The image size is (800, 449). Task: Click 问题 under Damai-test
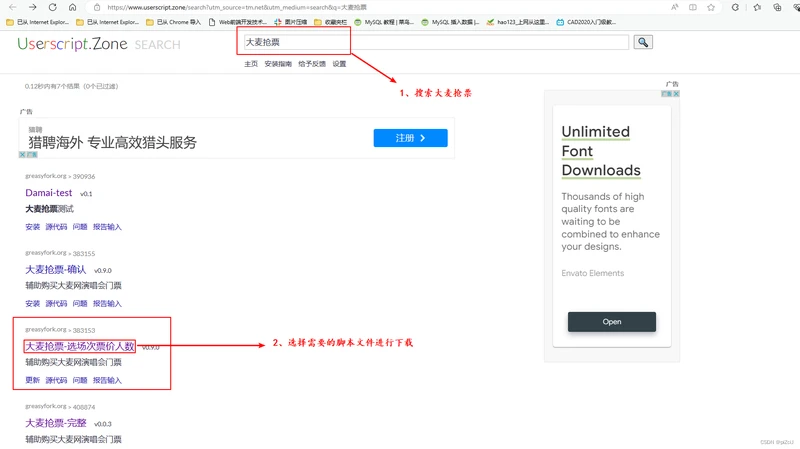pyautogui.click(x=80, y=227)
